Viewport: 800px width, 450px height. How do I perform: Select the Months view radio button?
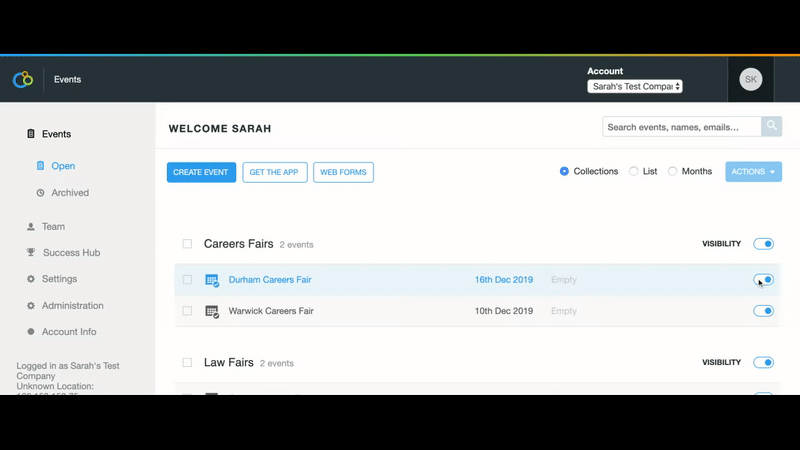(672, 171)
